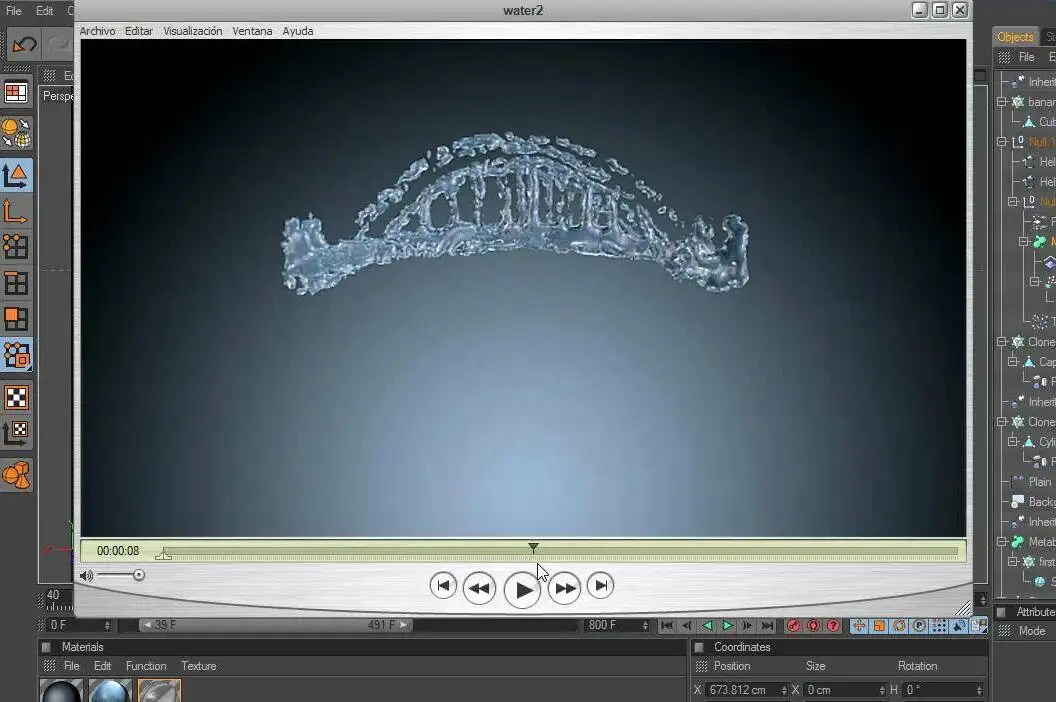
Task: Toggle the red Autokeying button
Action: pos(813,626)
